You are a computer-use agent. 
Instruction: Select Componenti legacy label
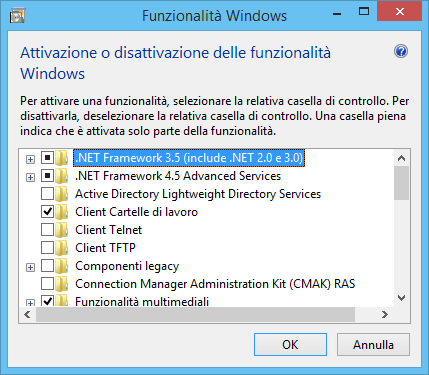(x=127, y=266)
